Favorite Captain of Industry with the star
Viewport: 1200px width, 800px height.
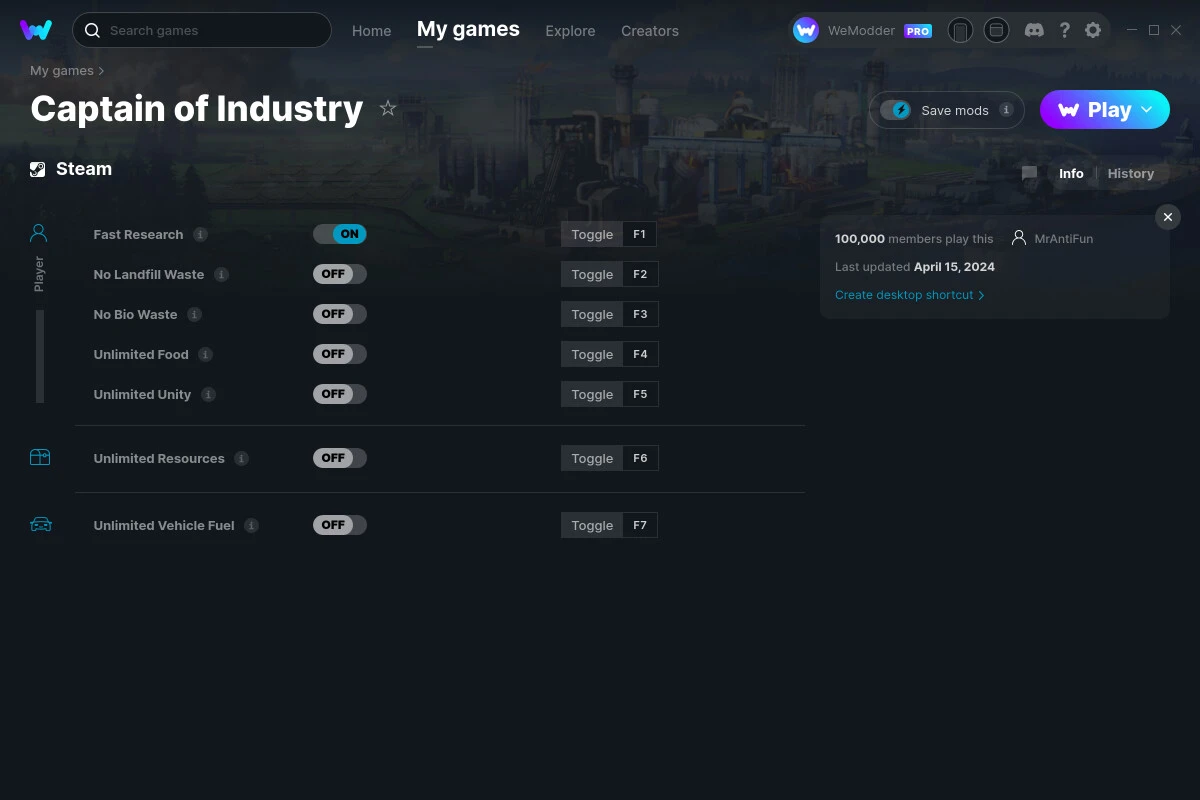388,108
